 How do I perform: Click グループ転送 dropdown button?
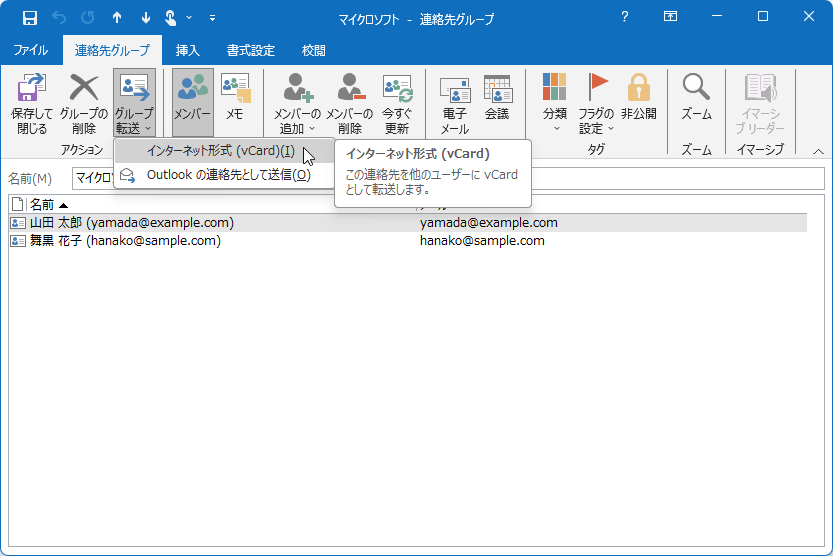click(x=134, y=104)
